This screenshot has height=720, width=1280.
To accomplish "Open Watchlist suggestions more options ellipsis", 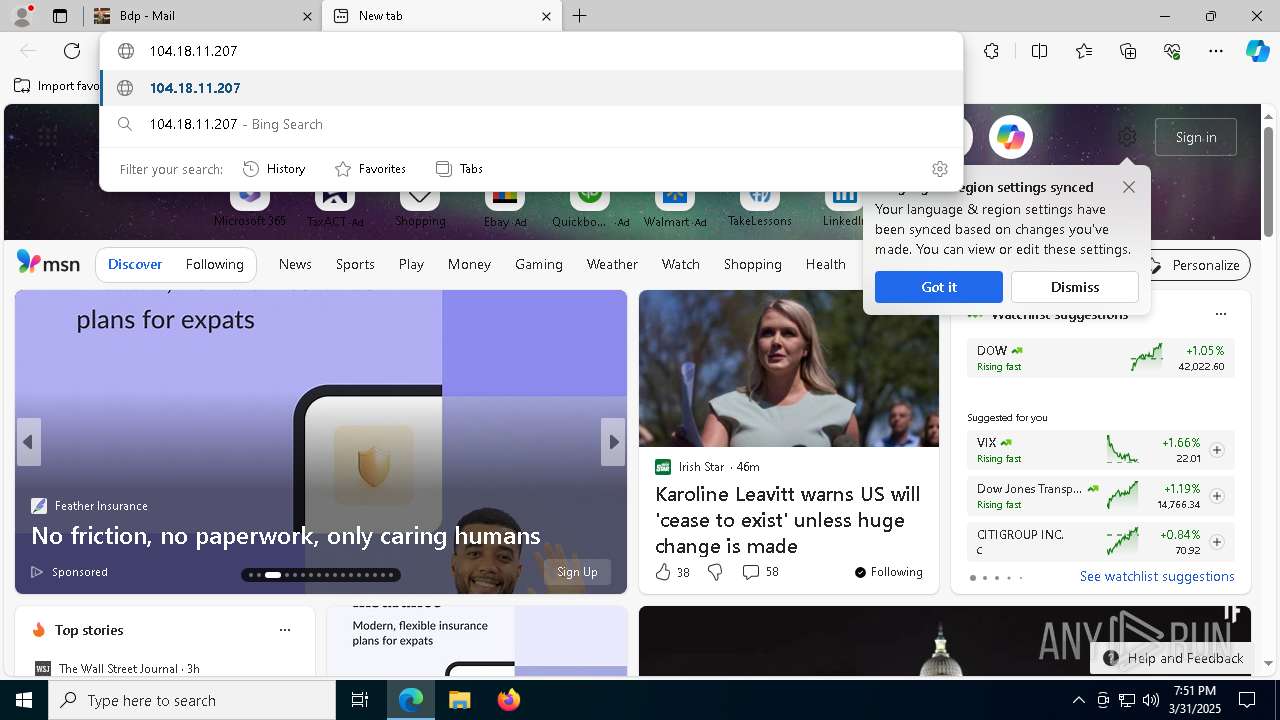I will click(1220, 314).
